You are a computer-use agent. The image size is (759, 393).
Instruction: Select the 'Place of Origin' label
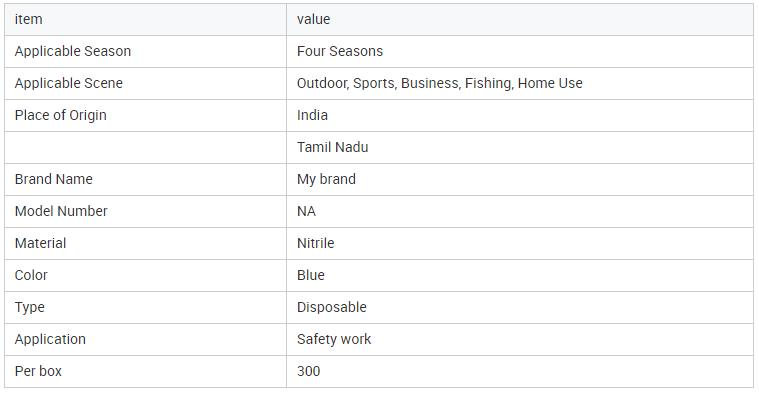click(61, 115)
